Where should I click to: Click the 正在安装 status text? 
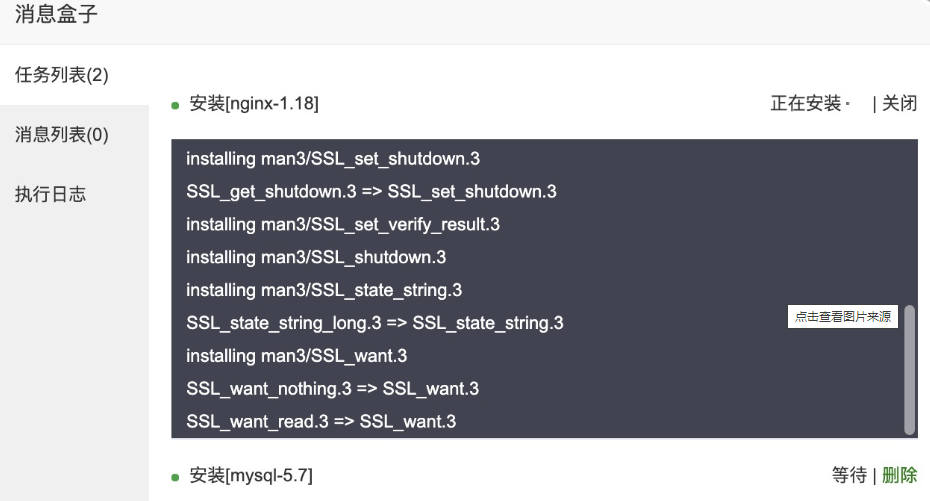805,103
